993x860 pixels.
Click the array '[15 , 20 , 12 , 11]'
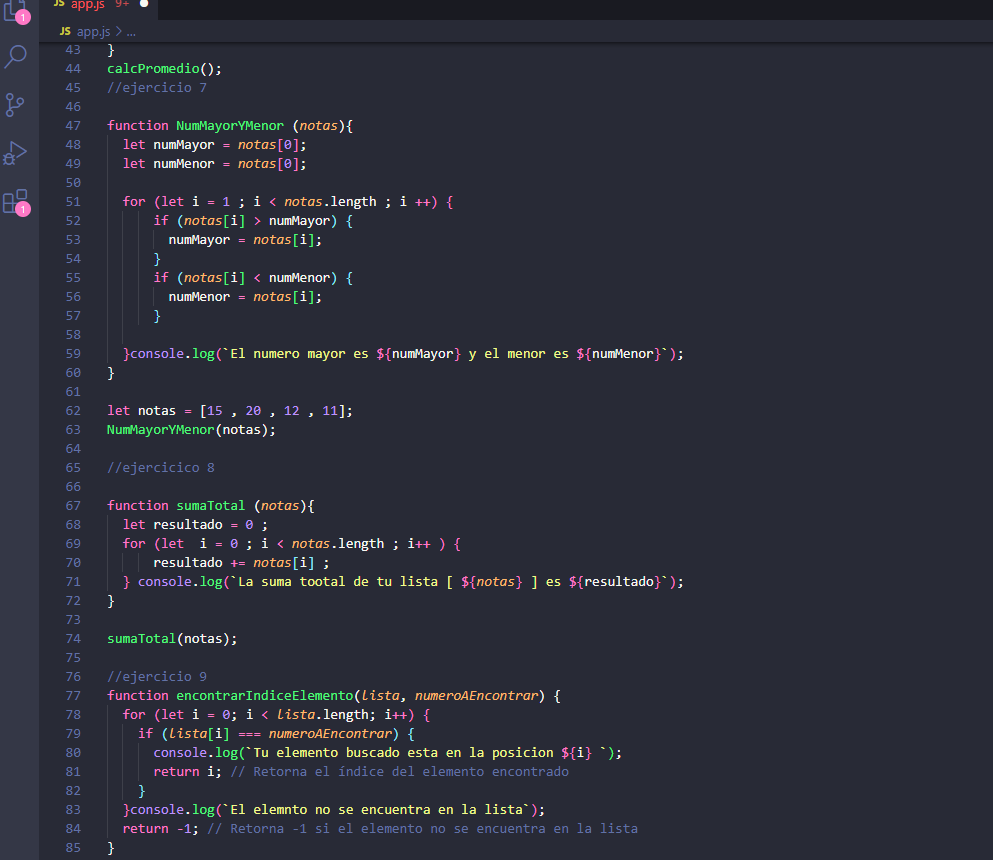click(x=272, y=410)
